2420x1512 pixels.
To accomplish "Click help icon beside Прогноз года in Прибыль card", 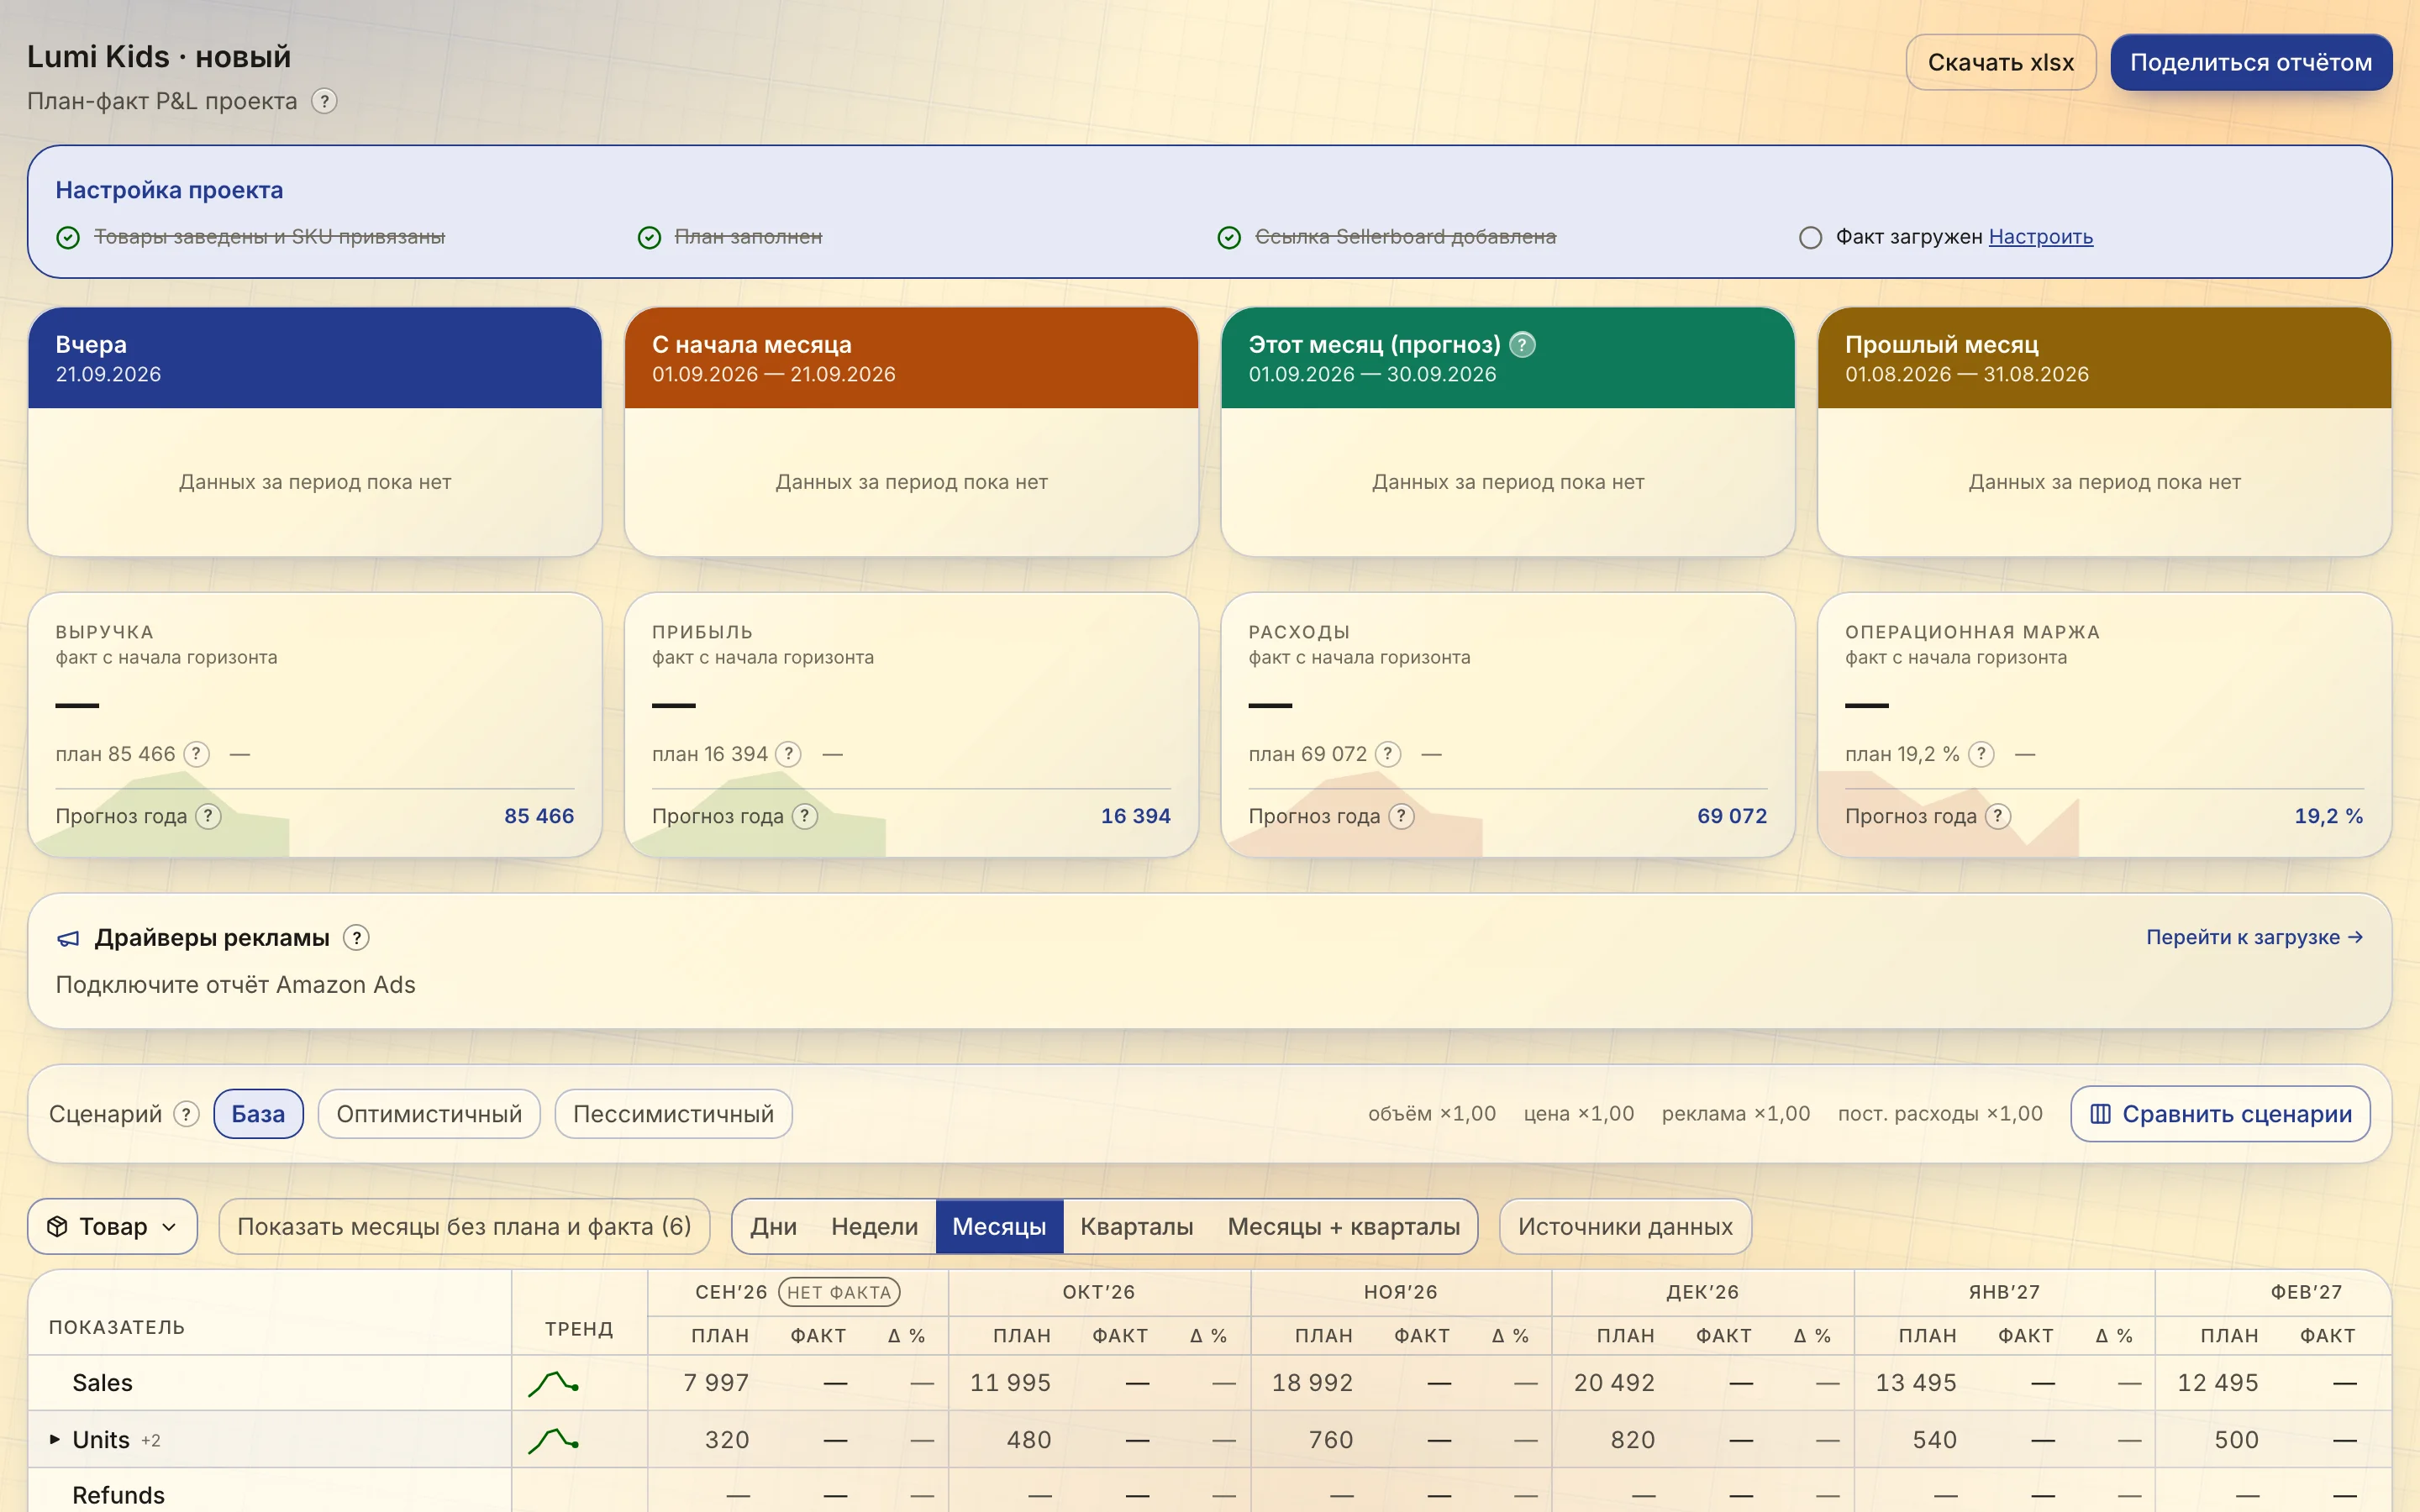I will click(x=805, y=816).
